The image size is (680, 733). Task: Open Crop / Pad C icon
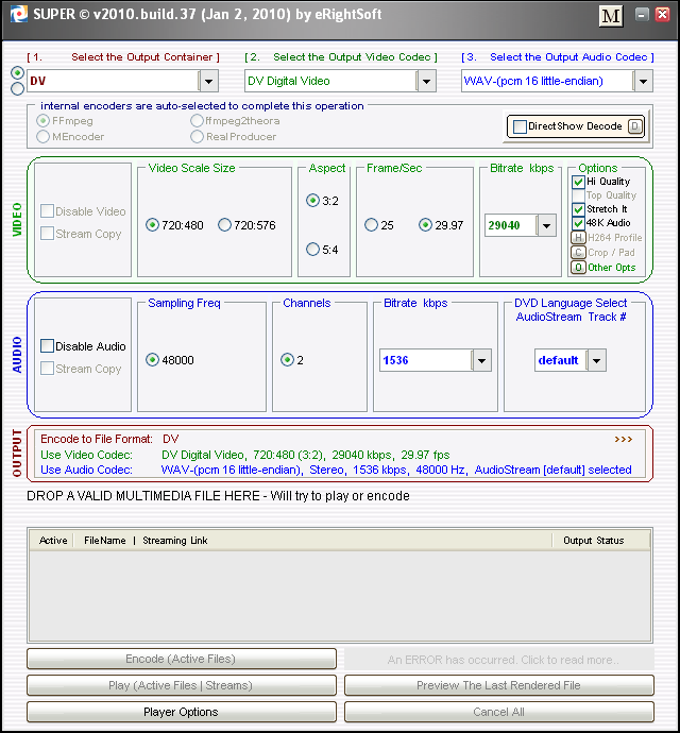click(578, 252)
